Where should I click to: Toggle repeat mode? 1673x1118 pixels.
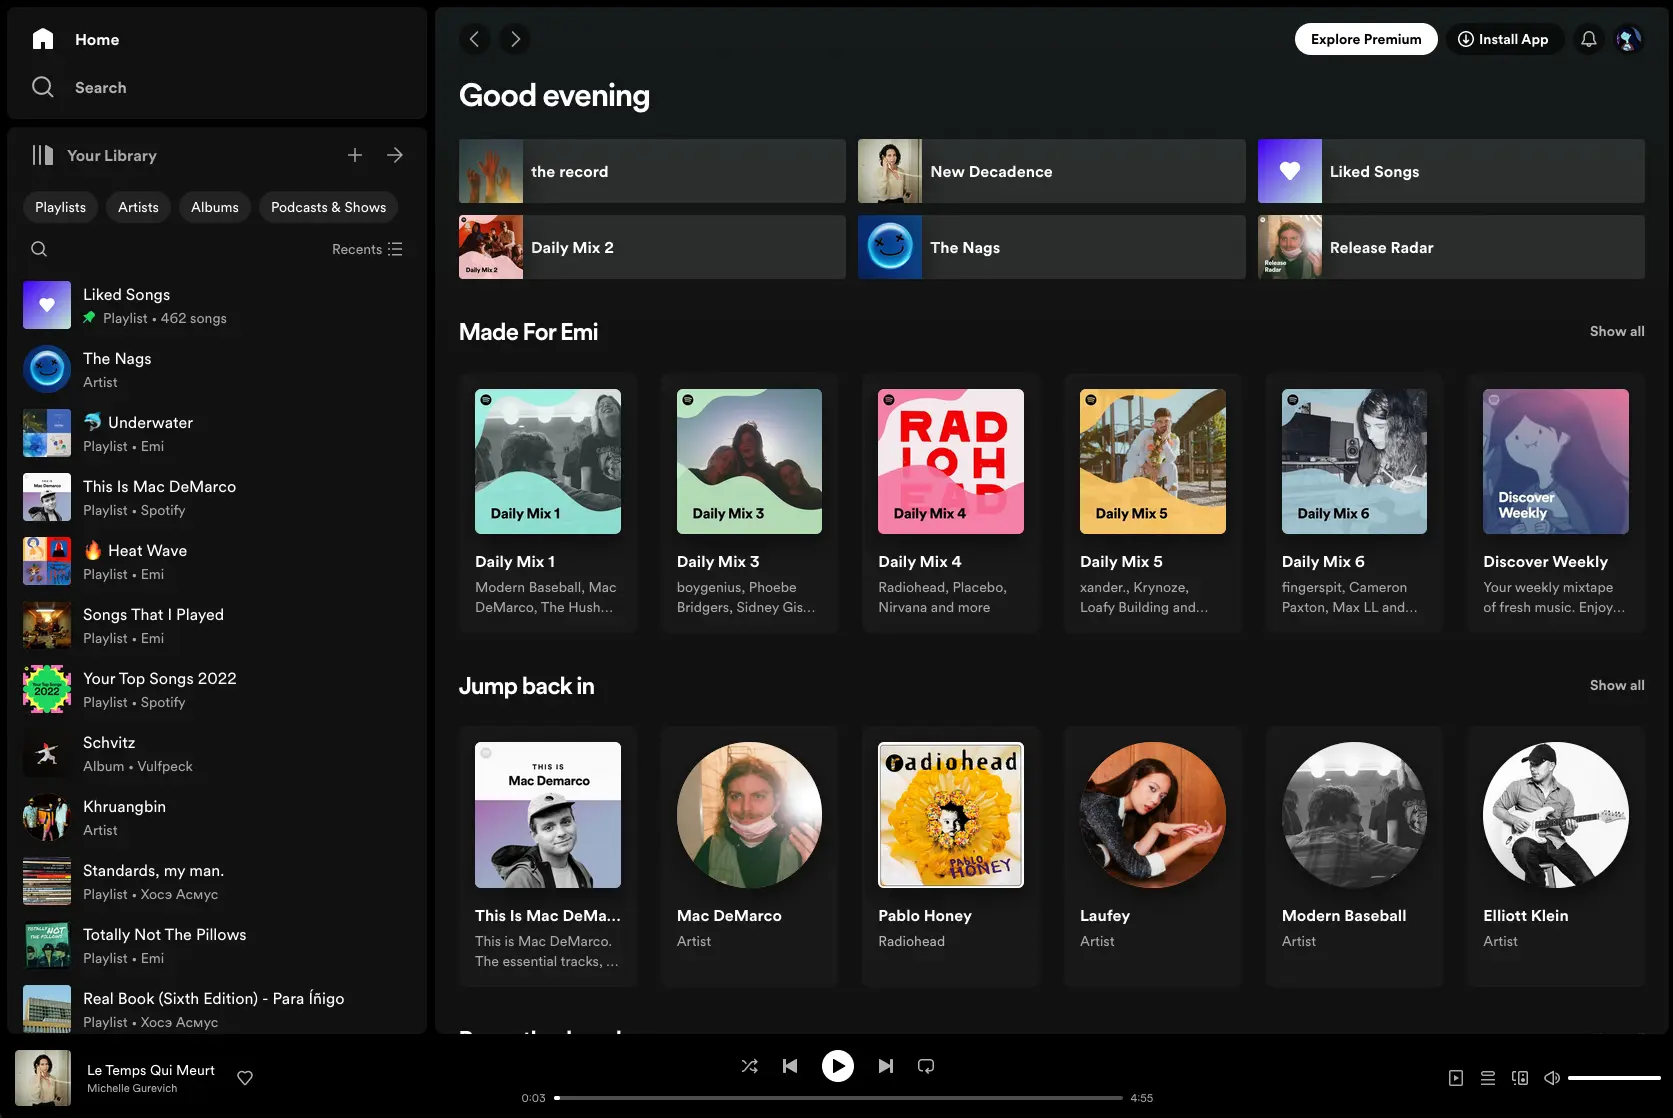[x=926, y=1066]
